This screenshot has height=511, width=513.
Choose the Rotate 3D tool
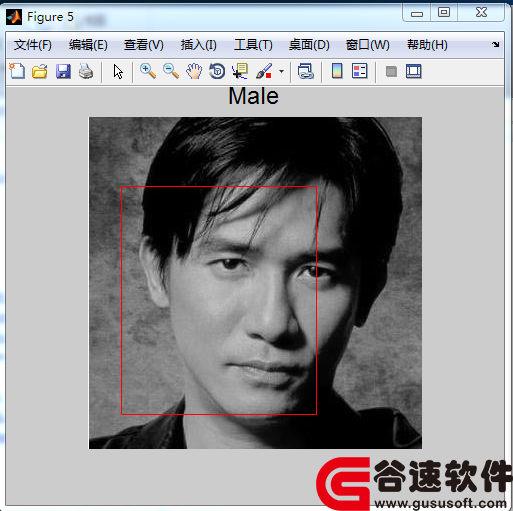(x=217, y=71)
